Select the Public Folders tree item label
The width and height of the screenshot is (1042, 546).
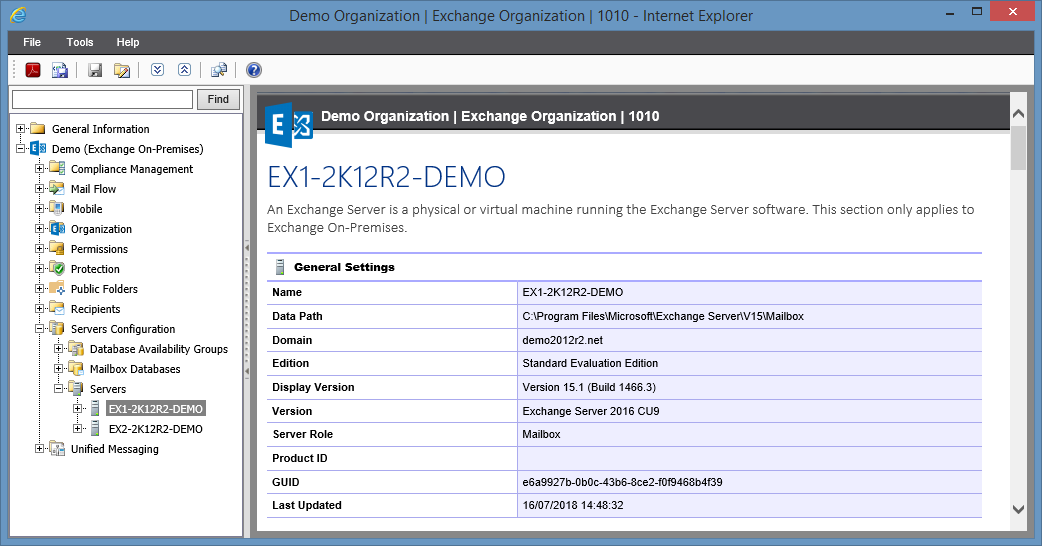104,289
